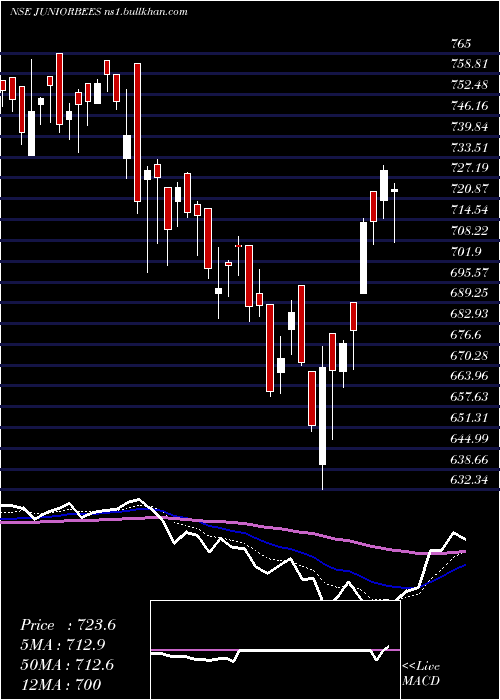Click the 739.84 axis value
The image size is (500, 700).
tap(469, 126)
